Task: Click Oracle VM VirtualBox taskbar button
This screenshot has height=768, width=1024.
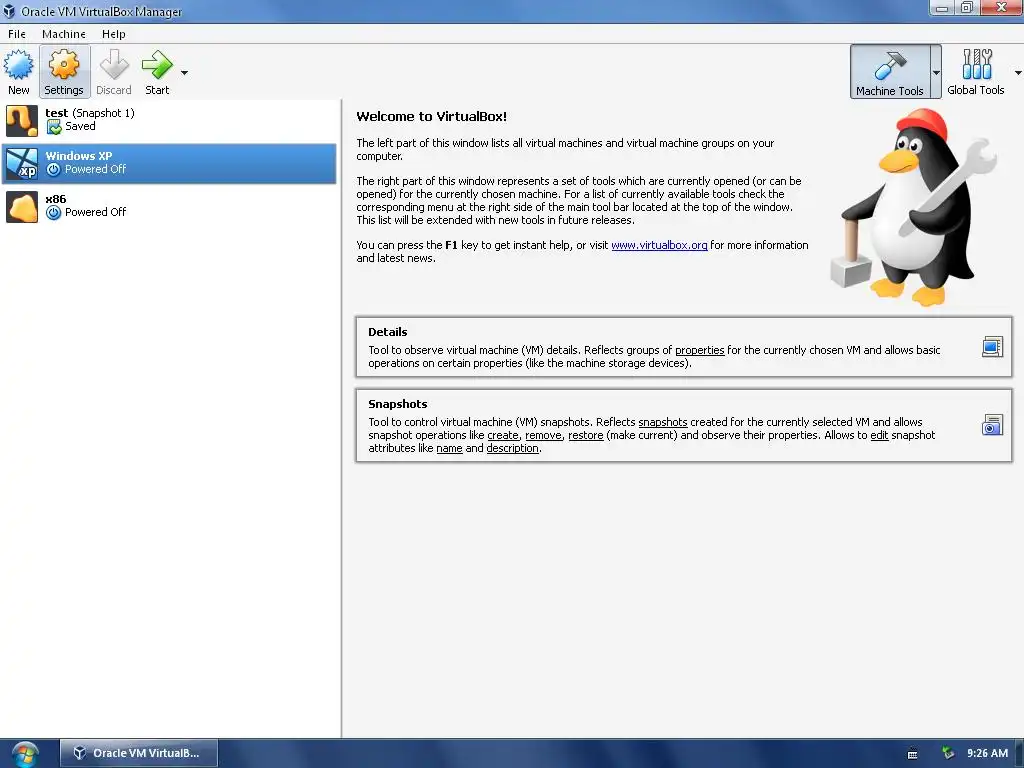Action: pyautogui.click(x=139, y=753)
